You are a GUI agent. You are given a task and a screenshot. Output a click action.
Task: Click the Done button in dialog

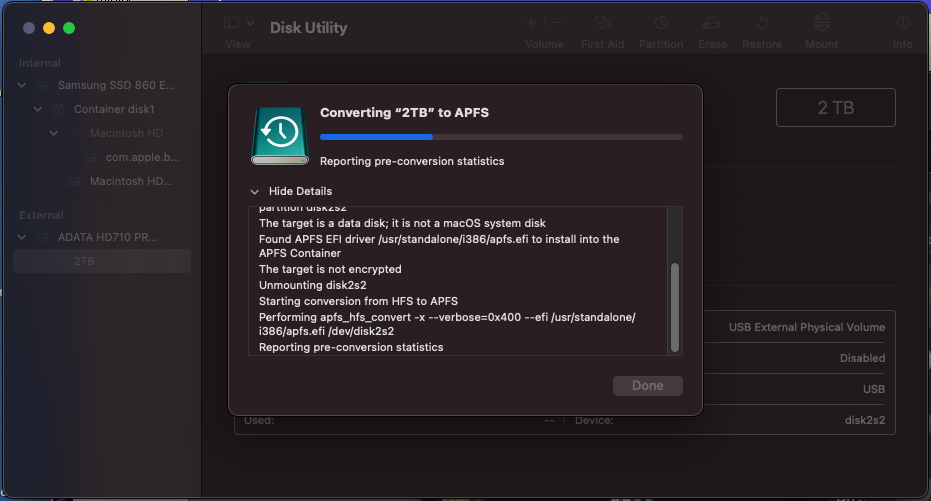[x=648, y=386]
